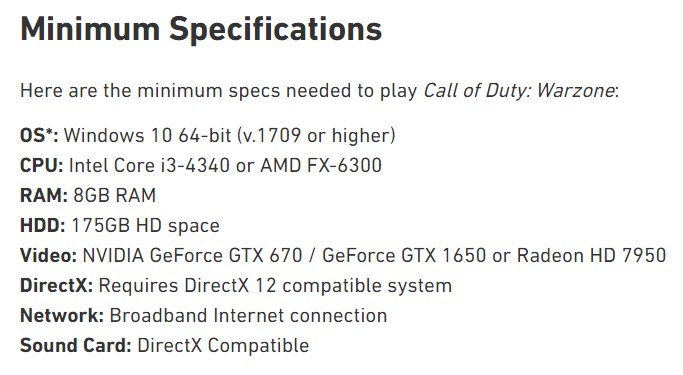The height and width of the screenshot is (375, 683).
Task: Click the bold Network label
Action: [62, 316]
